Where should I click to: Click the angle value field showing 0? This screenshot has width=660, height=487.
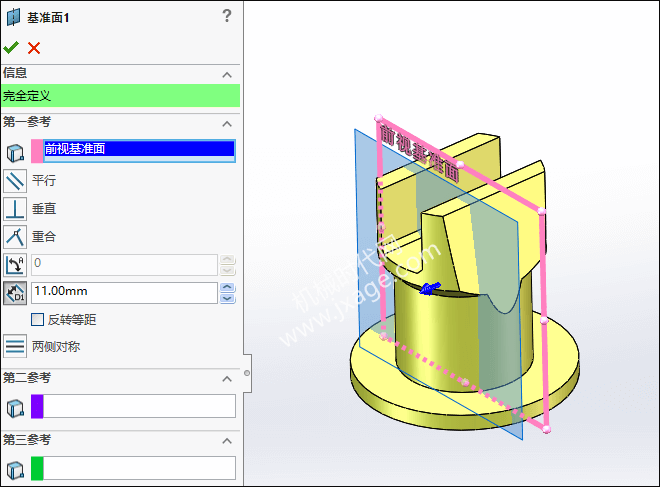click(124, 265)
